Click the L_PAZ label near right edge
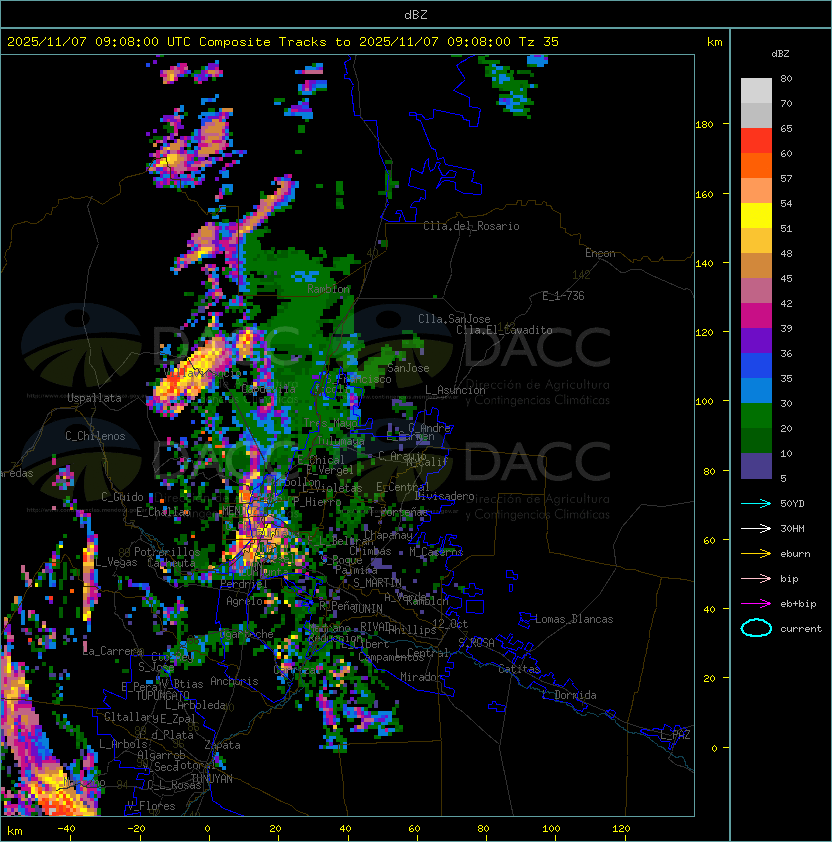 point(675,735)
